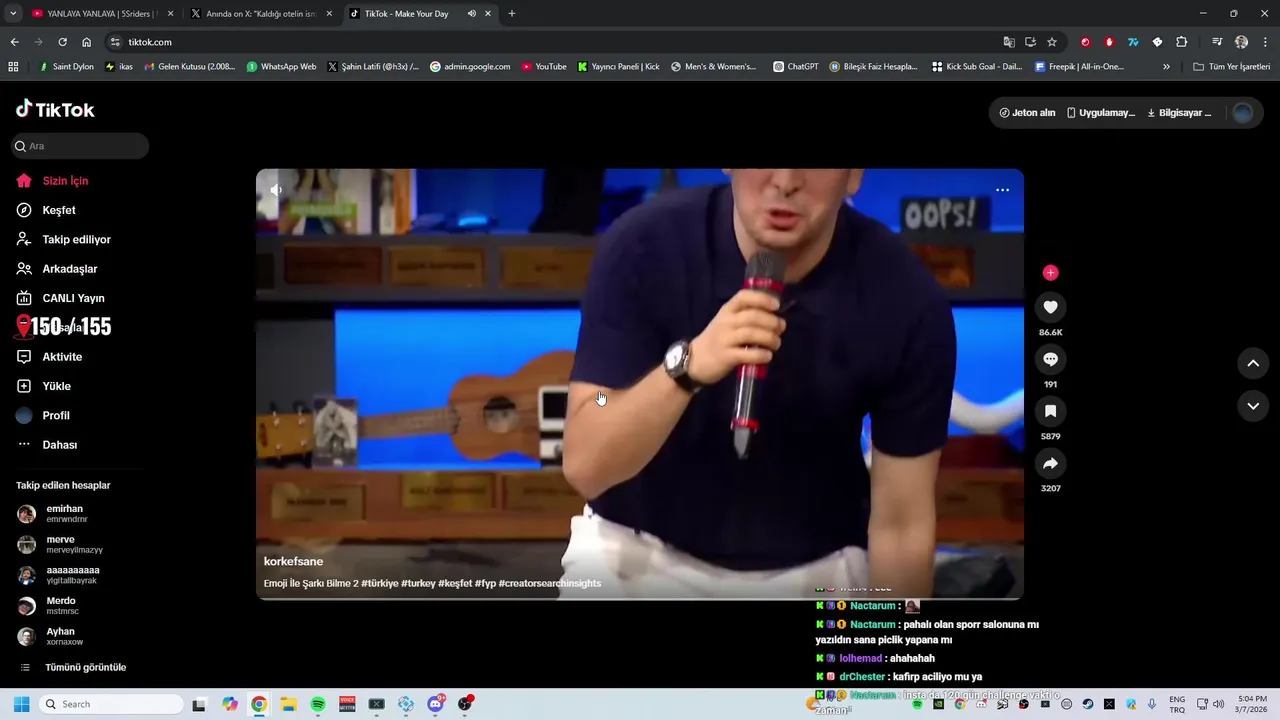Mute the TikTok tab audio icon
Image resolution: width=1280 pixels, height=720 pixels.
(471, 14)
